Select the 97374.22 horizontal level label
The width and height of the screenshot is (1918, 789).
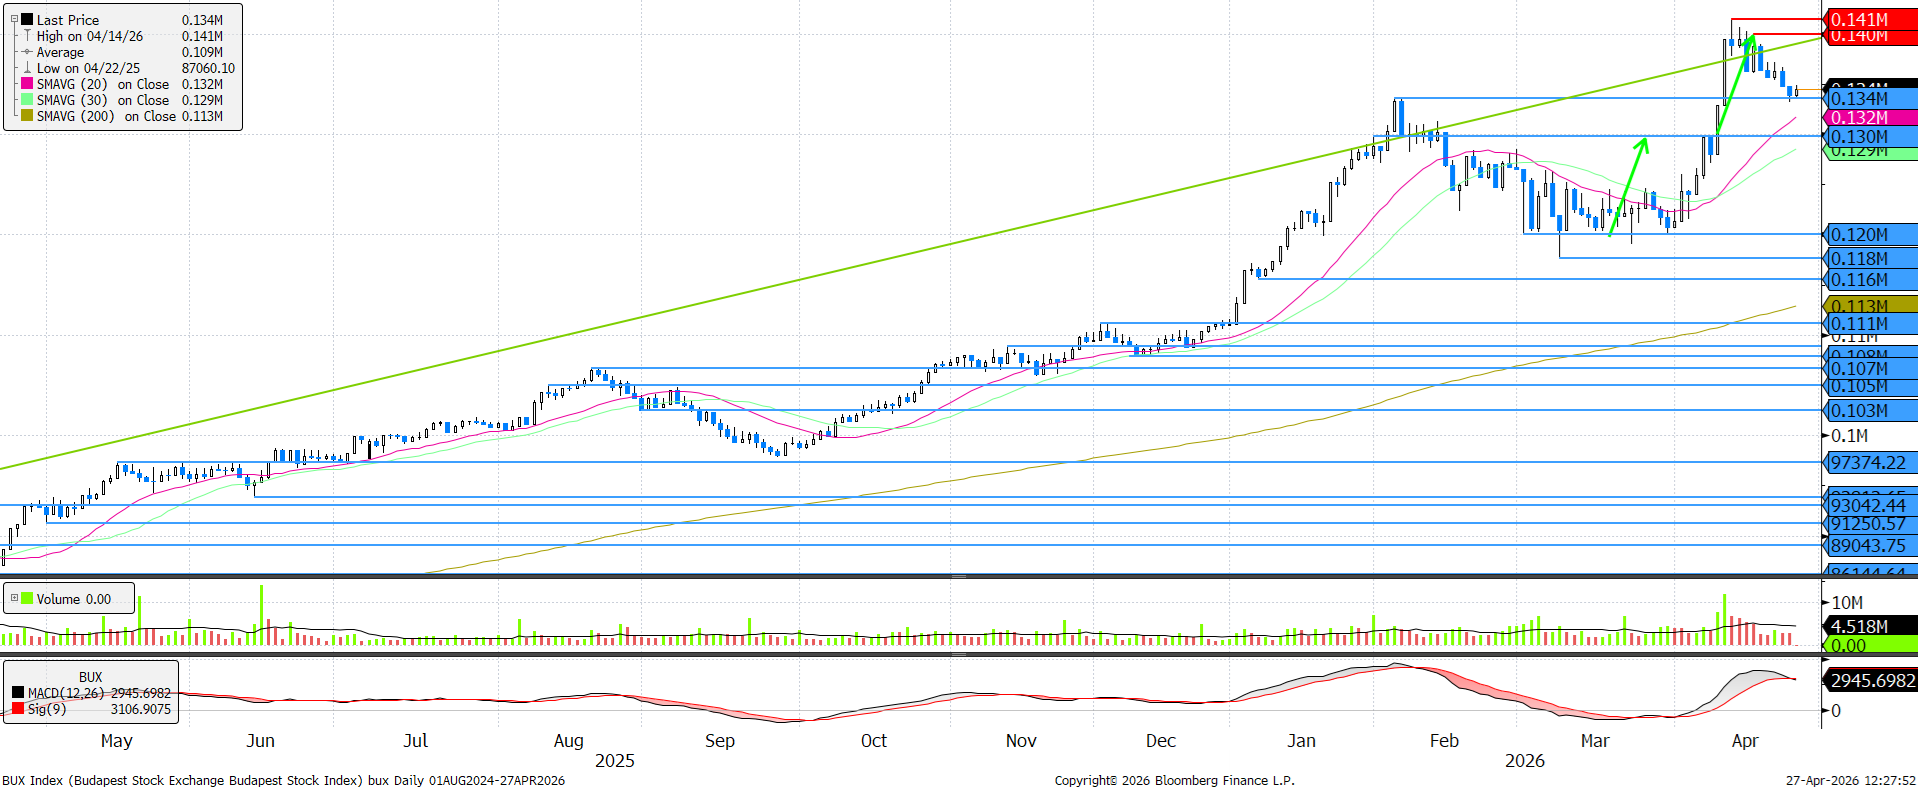pos(1868,462)
